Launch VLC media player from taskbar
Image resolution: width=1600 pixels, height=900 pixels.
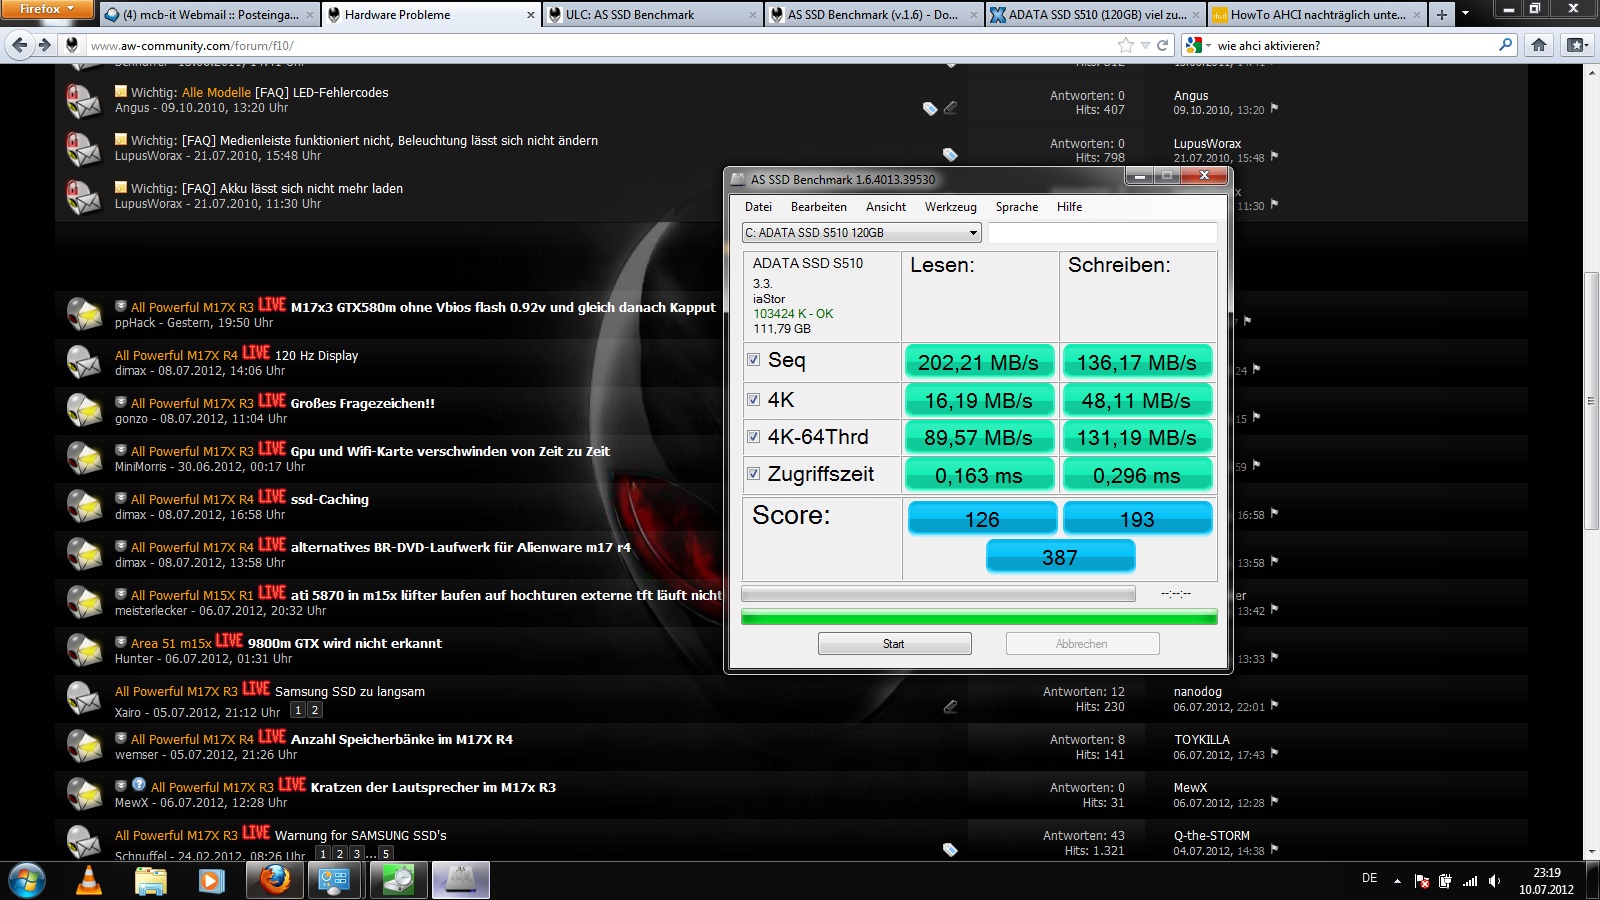[89, 880]
